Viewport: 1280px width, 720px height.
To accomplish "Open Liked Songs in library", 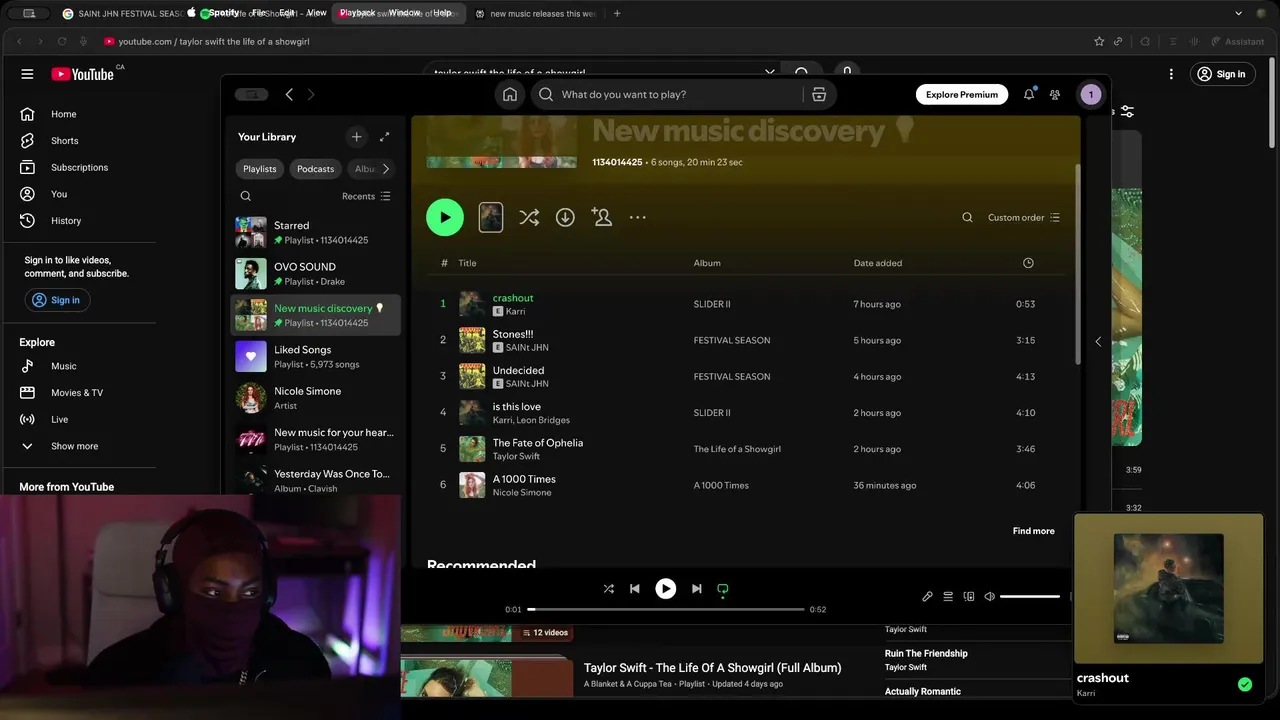I will 316,356.
